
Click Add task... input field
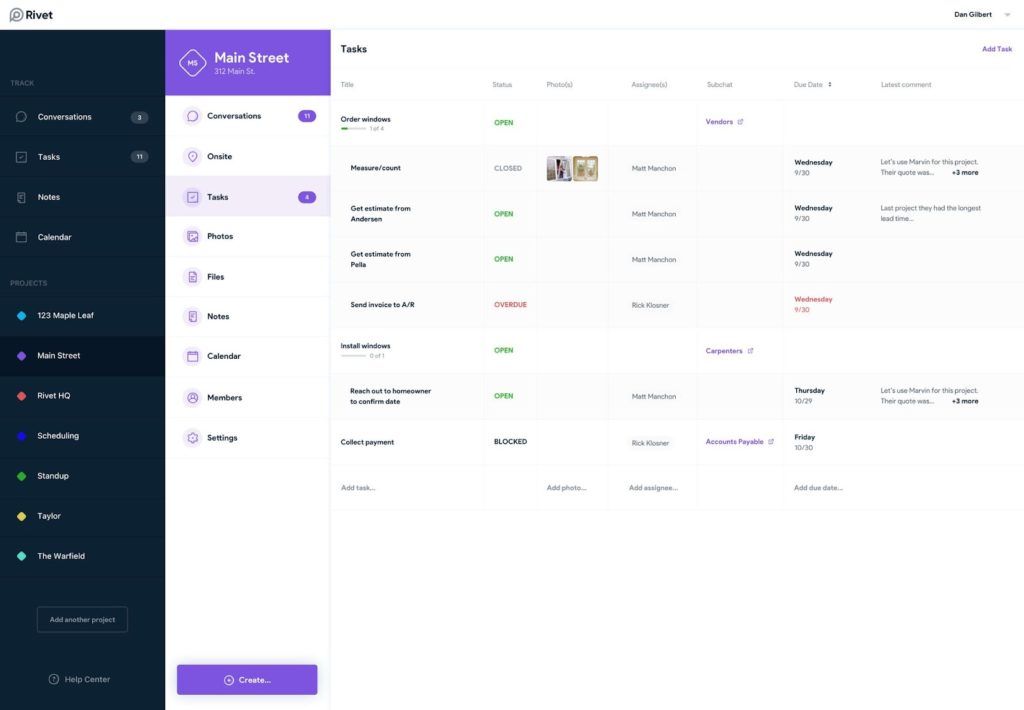click(x=358, y=488)
